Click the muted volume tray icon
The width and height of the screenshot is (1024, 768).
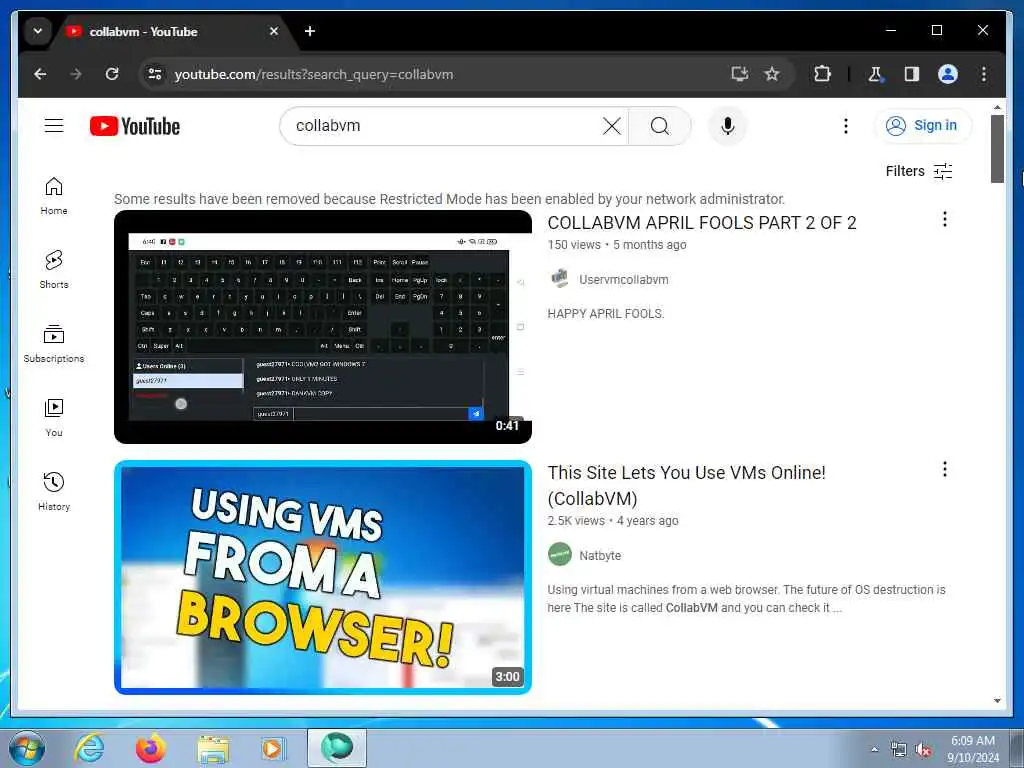click(923, 750)
